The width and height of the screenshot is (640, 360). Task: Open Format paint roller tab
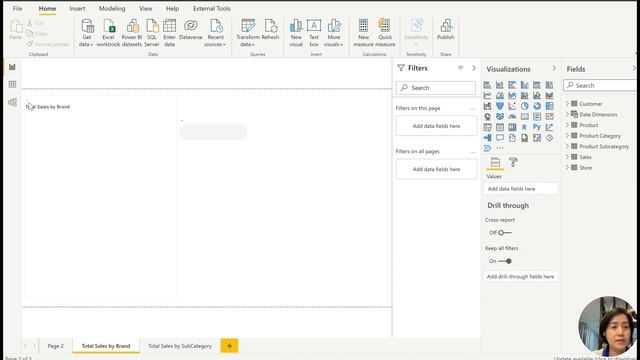[x=513, y=162]
